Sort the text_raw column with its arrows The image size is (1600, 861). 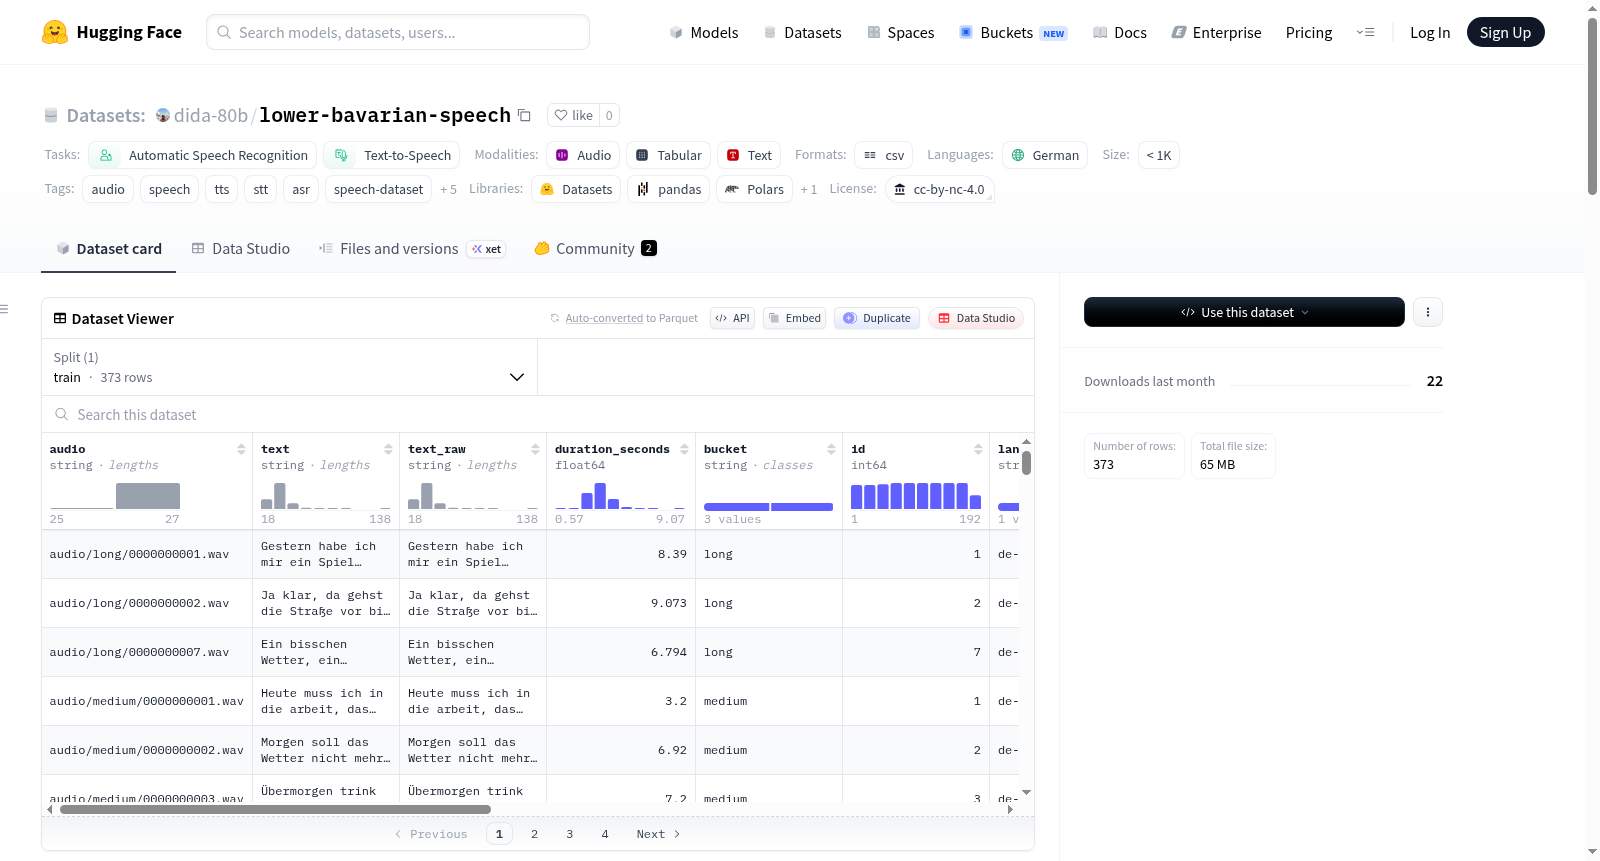pyautogui.click(x=535, y=449)
